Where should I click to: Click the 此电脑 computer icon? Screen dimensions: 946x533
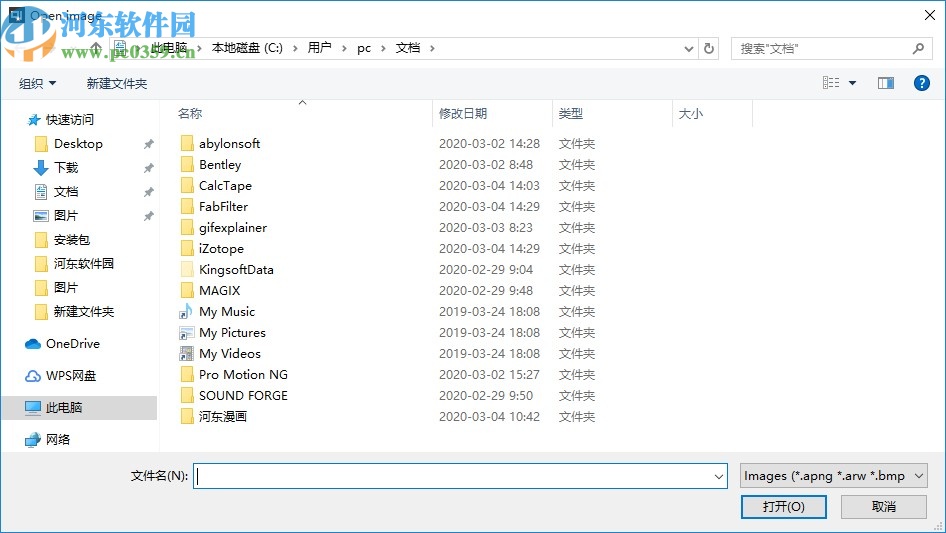click(33, 408)
